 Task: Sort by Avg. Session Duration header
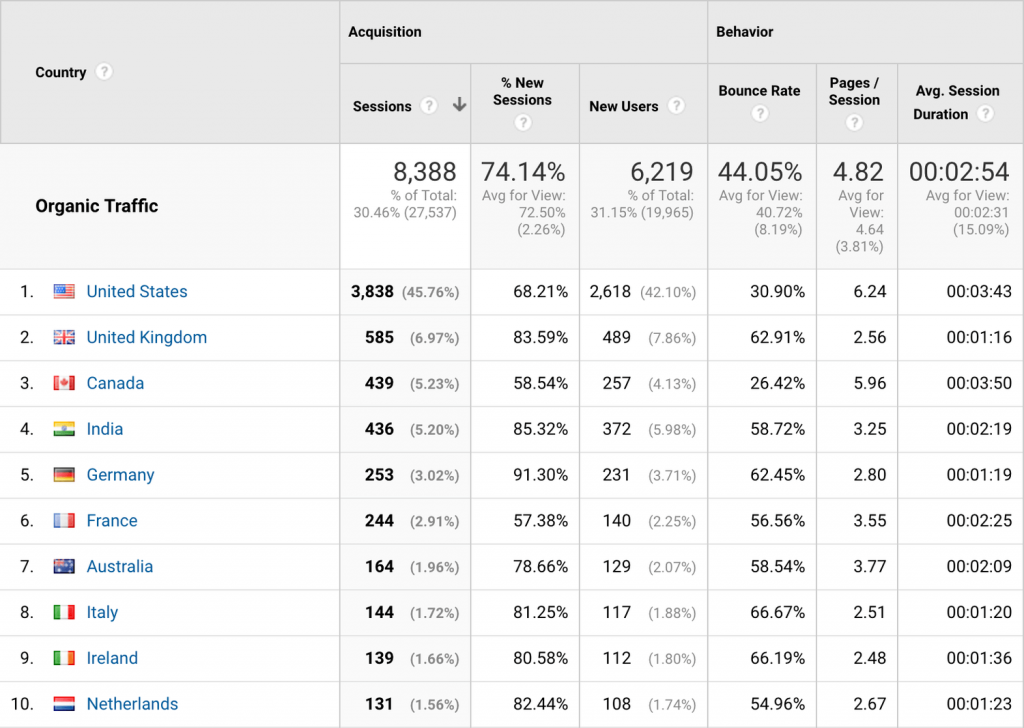coord(957,103)
